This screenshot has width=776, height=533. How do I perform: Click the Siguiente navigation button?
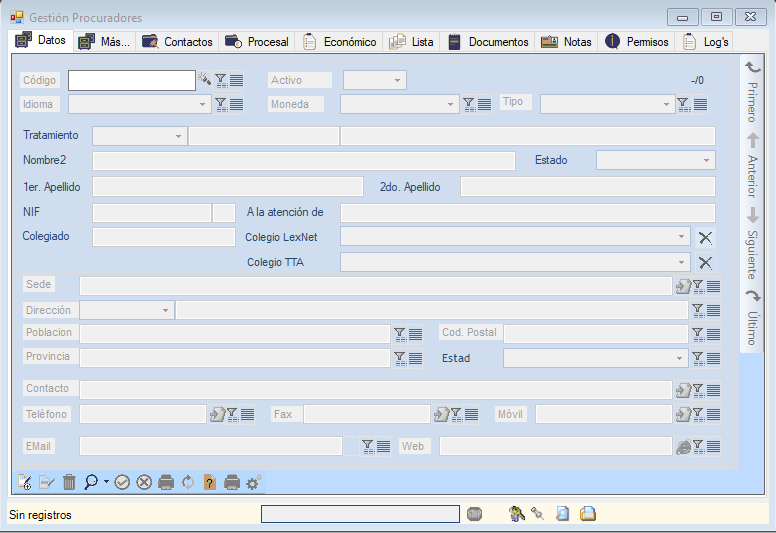[753, 240]
